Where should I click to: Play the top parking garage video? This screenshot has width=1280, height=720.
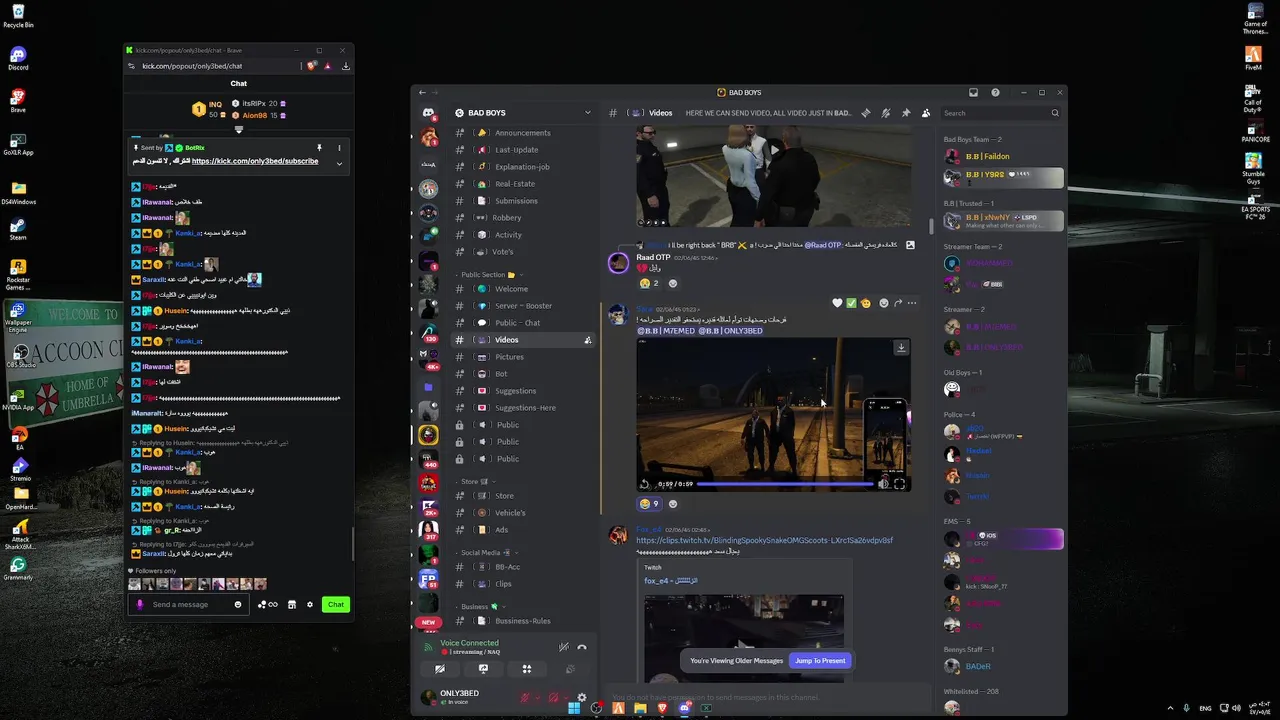pos(773,150)
